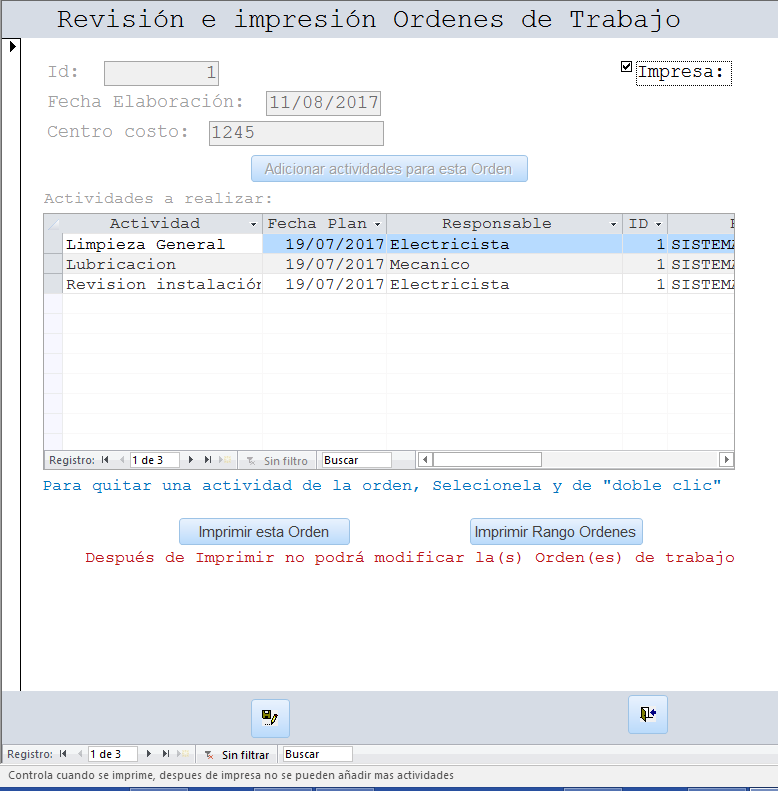Click the subform horizontal scrollbar thumb
Image resolution: width=778 pixels, height=791 pixels.
pyautogui.click(x=487, y=460)
